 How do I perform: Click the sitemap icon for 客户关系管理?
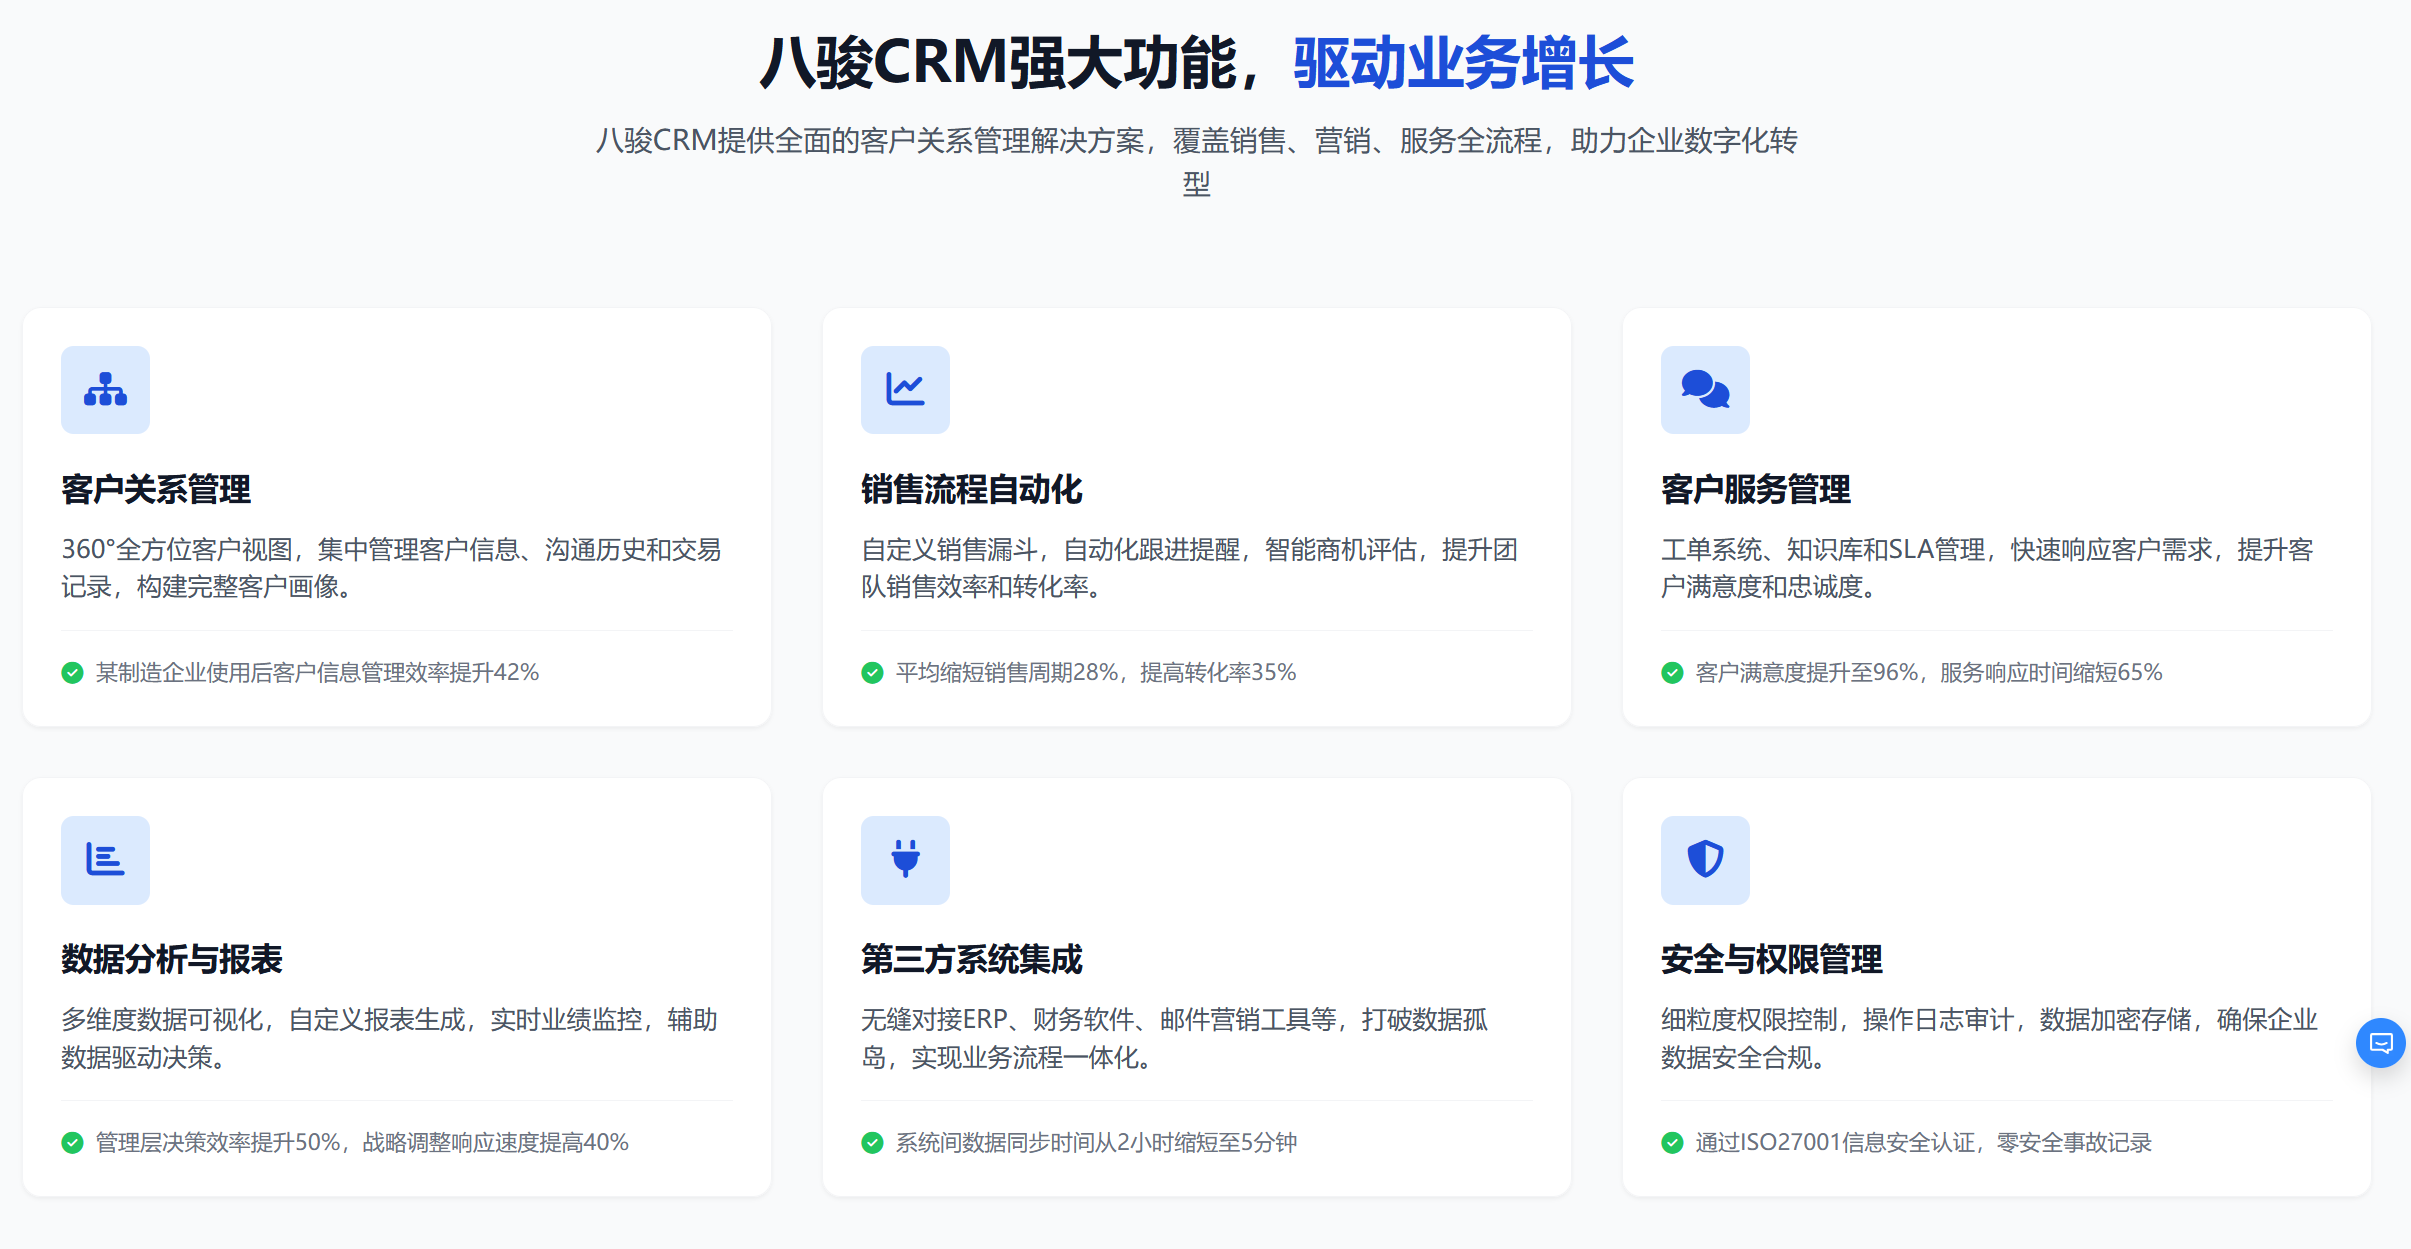tap(105, 390)
